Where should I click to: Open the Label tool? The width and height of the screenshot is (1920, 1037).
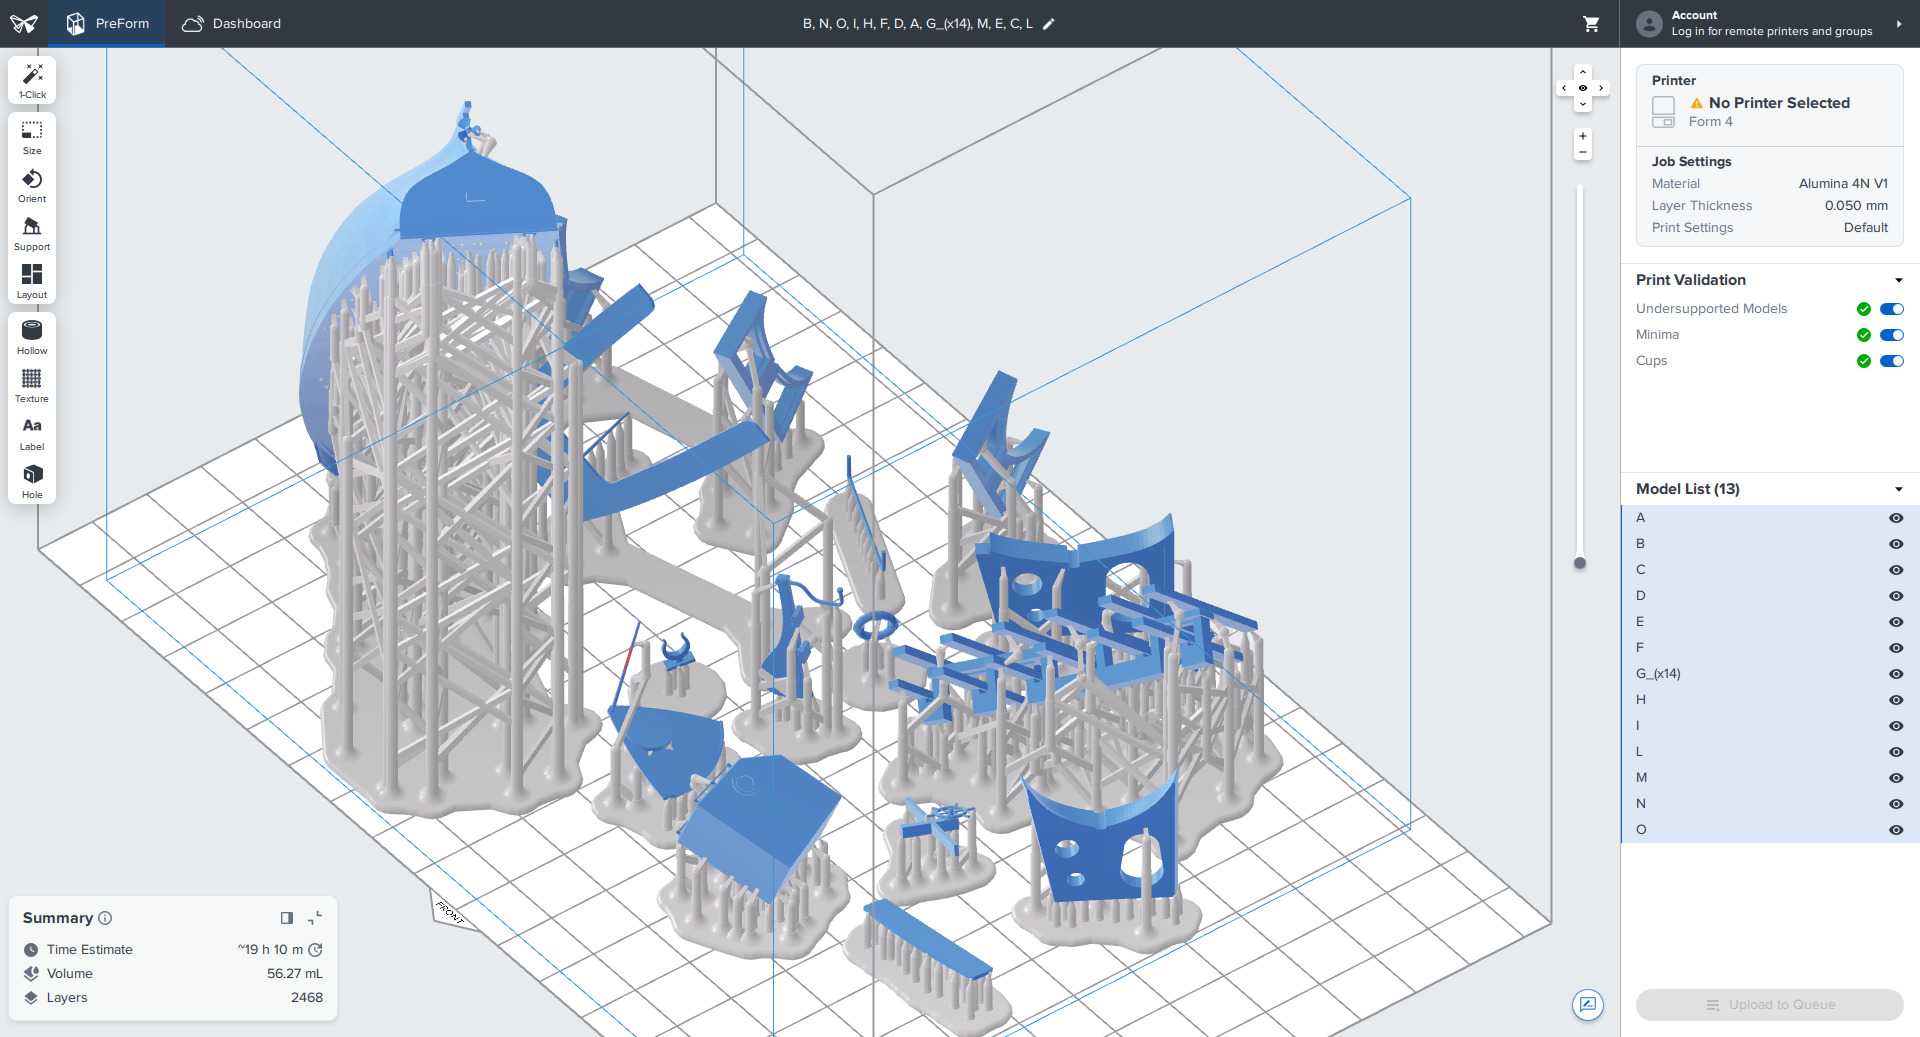tap(32, 433)
